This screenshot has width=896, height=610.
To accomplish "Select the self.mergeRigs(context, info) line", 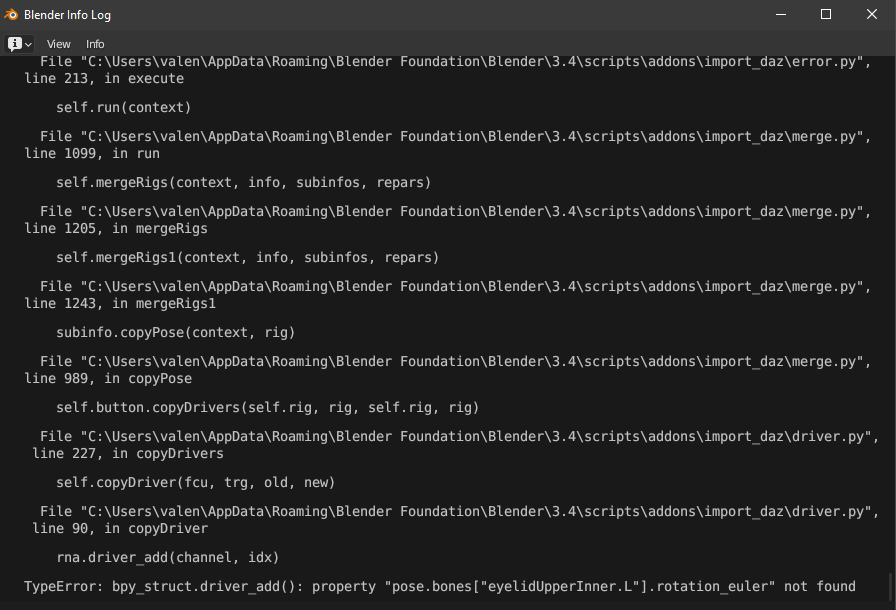I will (x=243, y=182).
